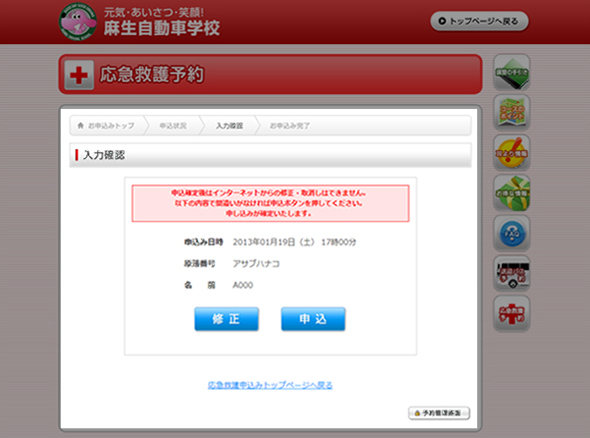Select the red cross first-aid sidebar icon
This screenshot has width=590, height=438.
point(511,313)
